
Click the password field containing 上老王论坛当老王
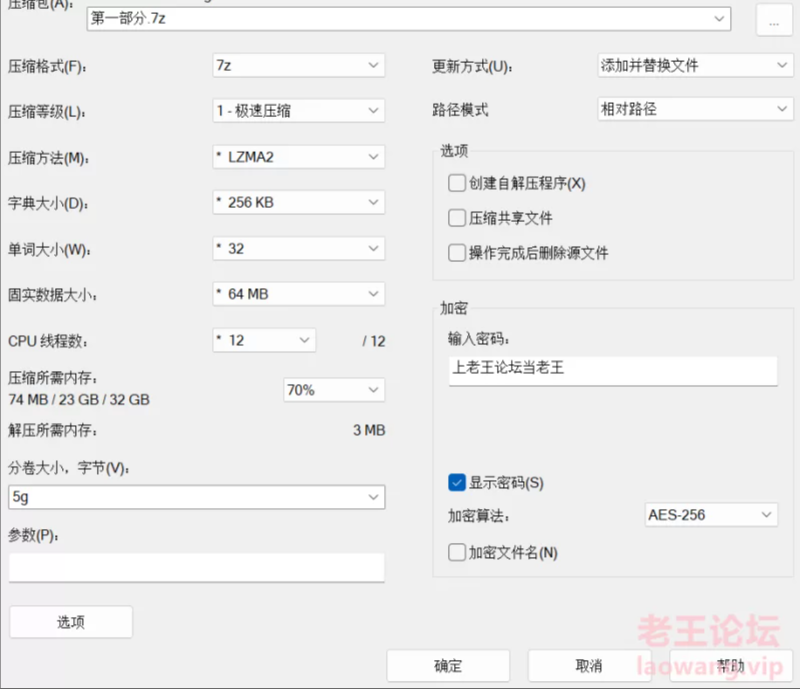(x=613, y=371)
